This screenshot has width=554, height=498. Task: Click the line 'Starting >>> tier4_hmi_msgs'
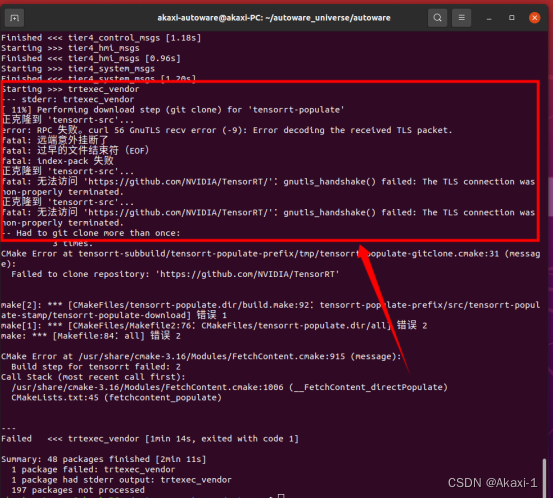point(70,48)
